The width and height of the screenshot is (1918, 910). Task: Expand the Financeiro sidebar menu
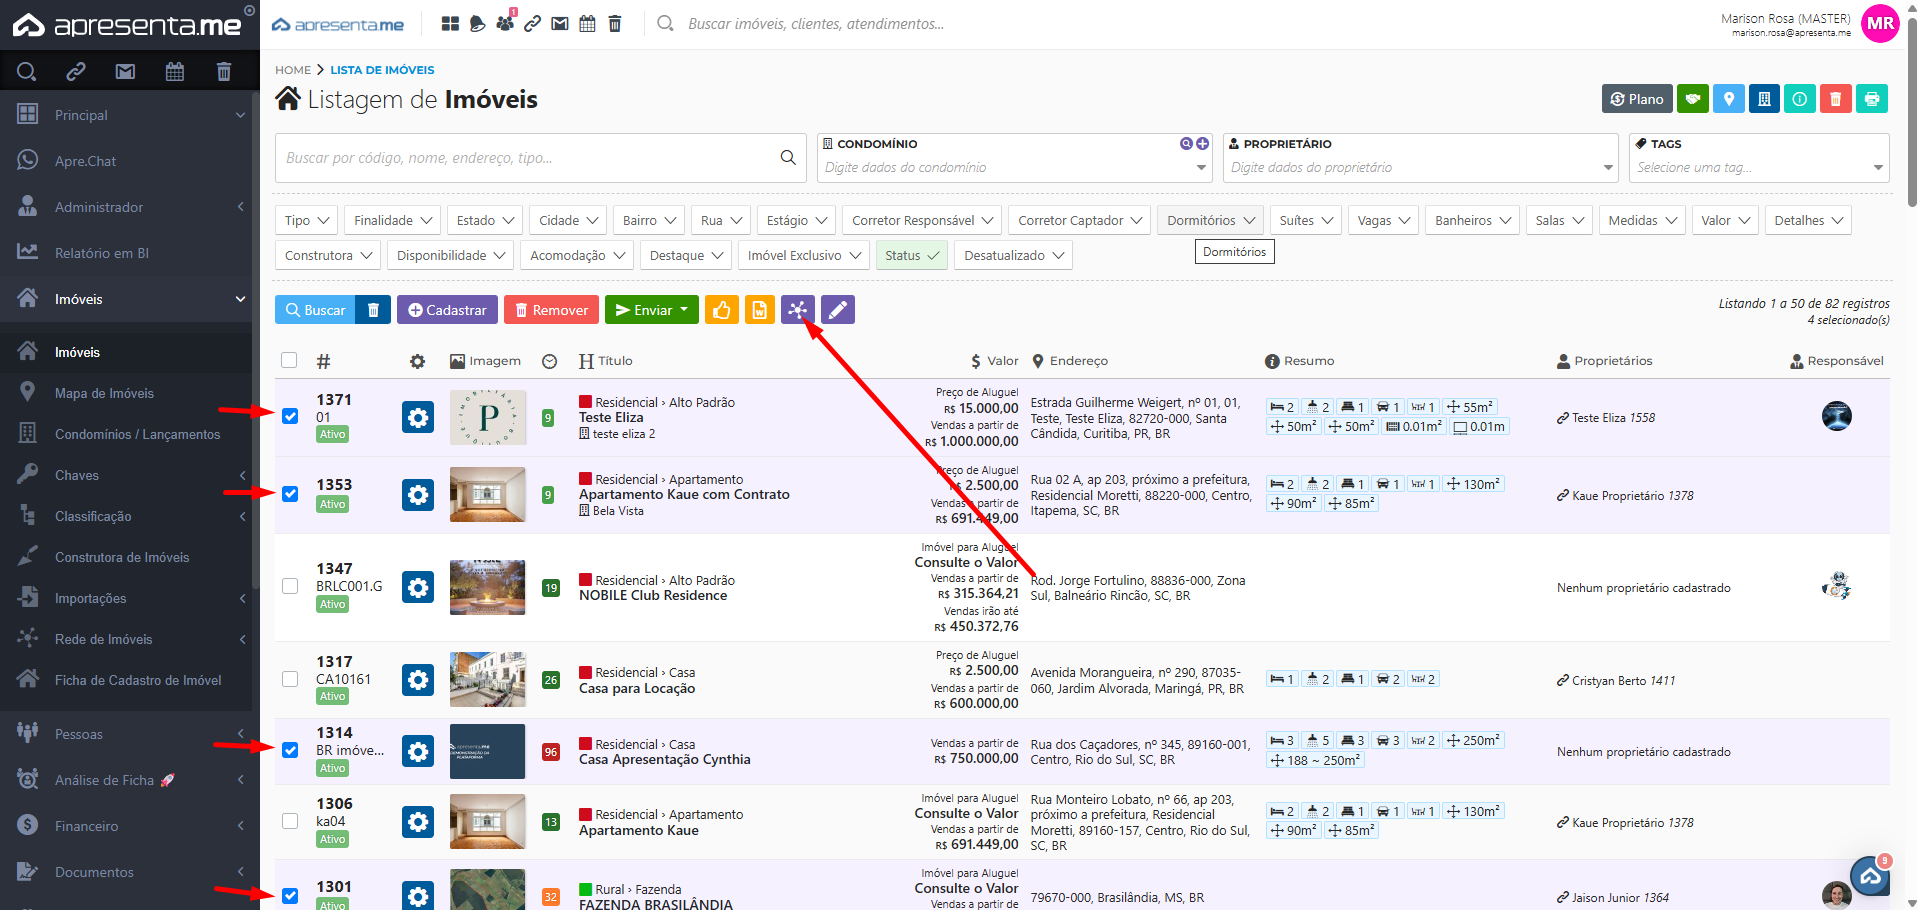[87, 826]
